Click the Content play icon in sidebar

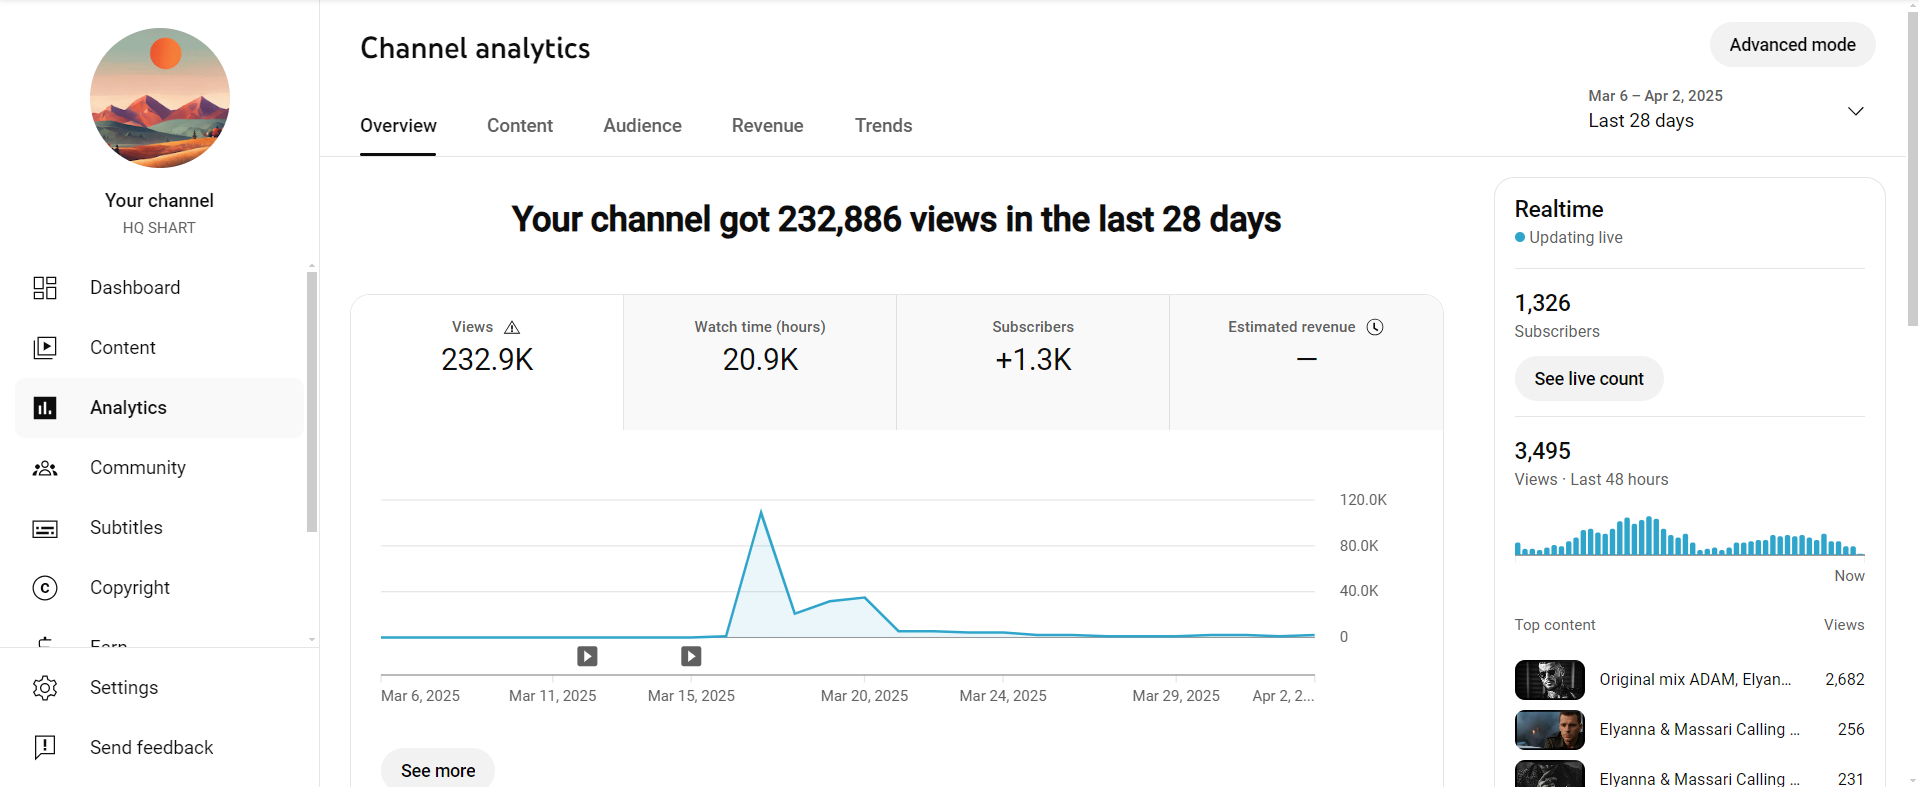pyautogui.click(x=45, y=348)
